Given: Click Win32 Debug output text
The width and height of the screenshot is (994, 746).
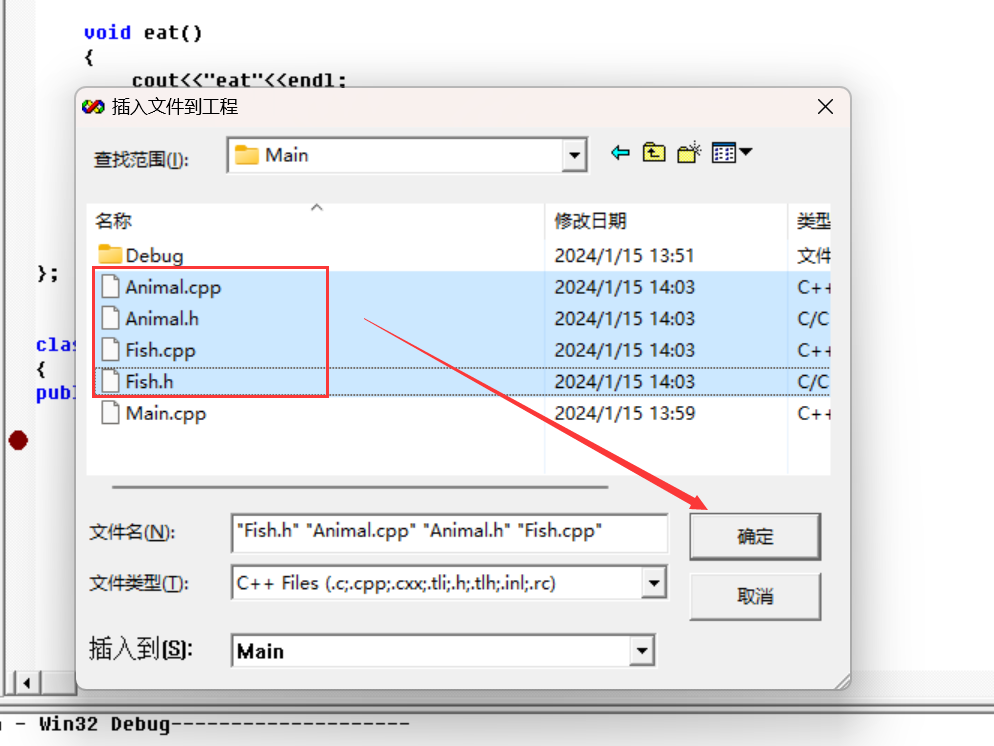Looking at the screenshot, I should tap(105, 724).
